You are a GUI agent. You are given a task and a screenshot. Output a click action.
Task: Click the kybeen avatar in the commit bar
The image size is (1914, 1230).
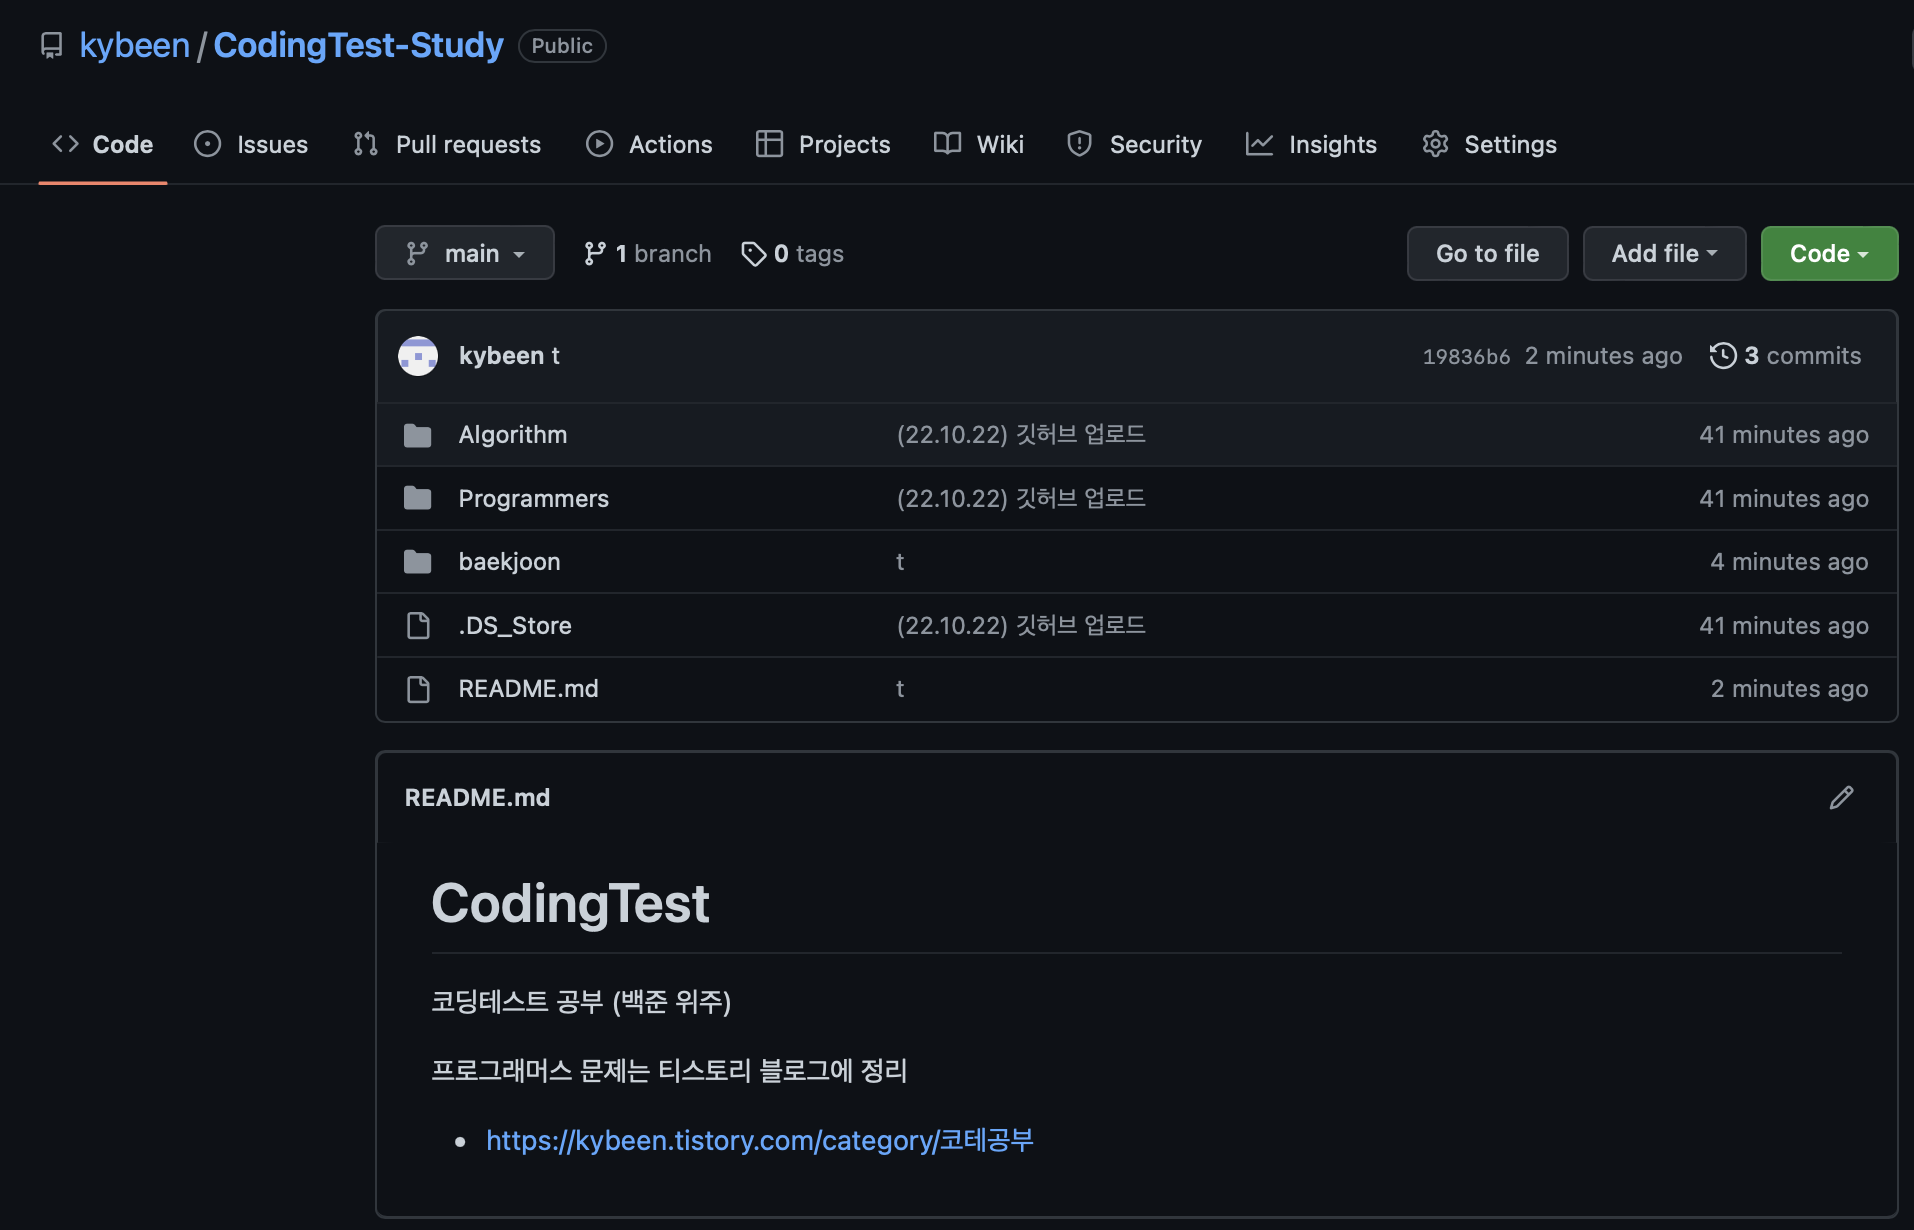[x=418, y=356]
